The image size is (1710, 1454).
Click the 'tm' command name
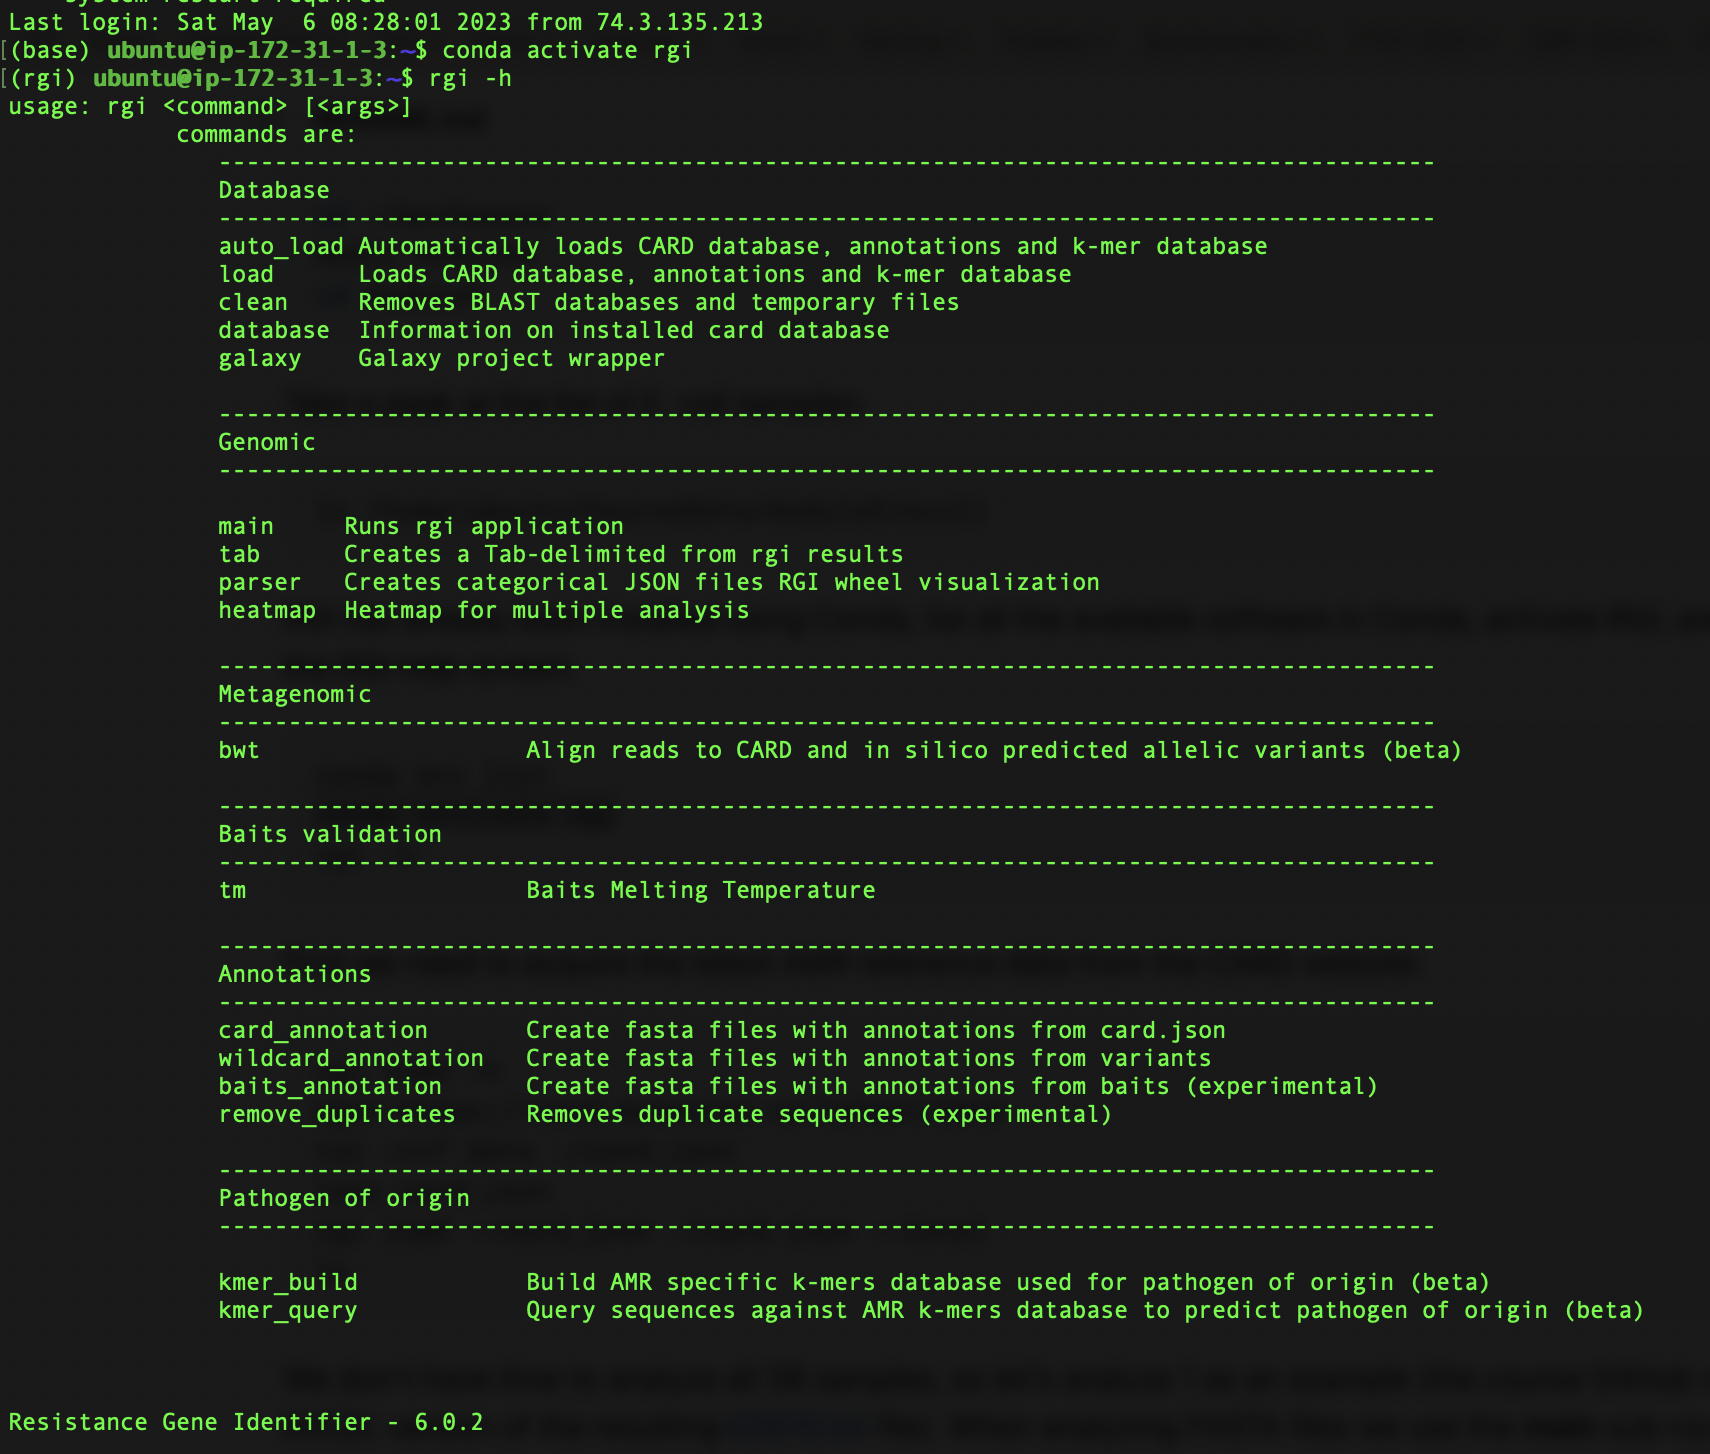point(232,890)
